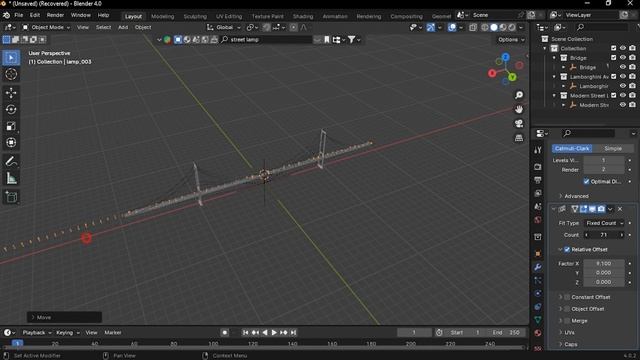This screenshot has height=360, width=640.
Task: Enable the Constant Offset checkbox
Action: pyautogui.click(x=567, y=297)
